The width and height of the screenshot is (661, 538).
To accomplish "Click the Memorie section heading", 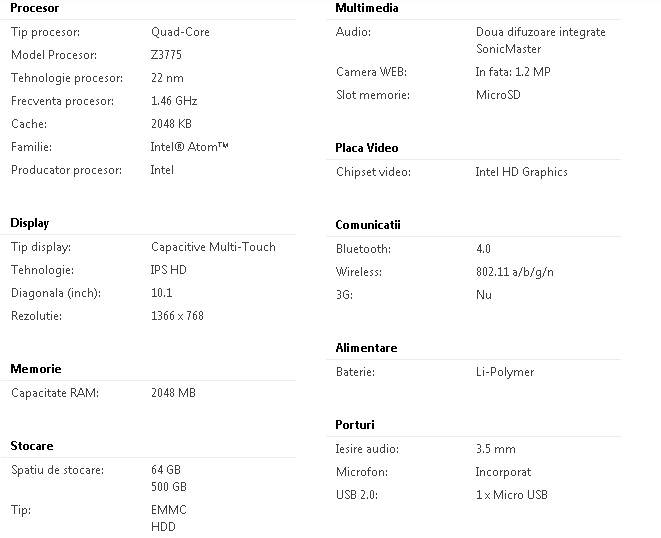I will click(x=36, y=369).
